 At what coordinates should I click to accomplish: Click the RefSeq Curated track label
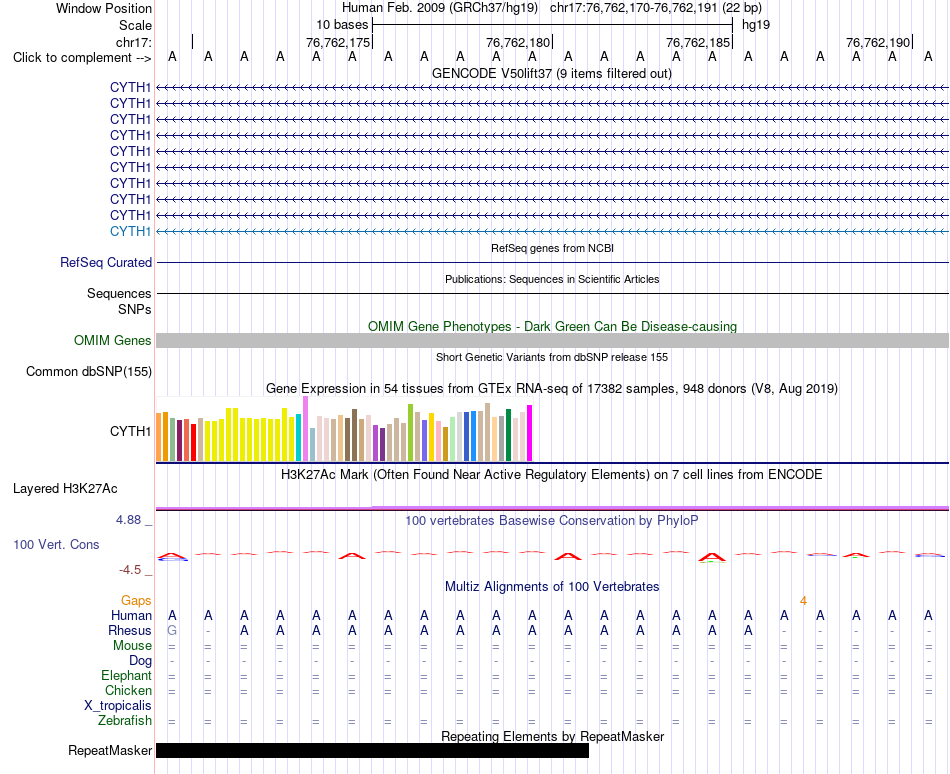click(106, 263)
